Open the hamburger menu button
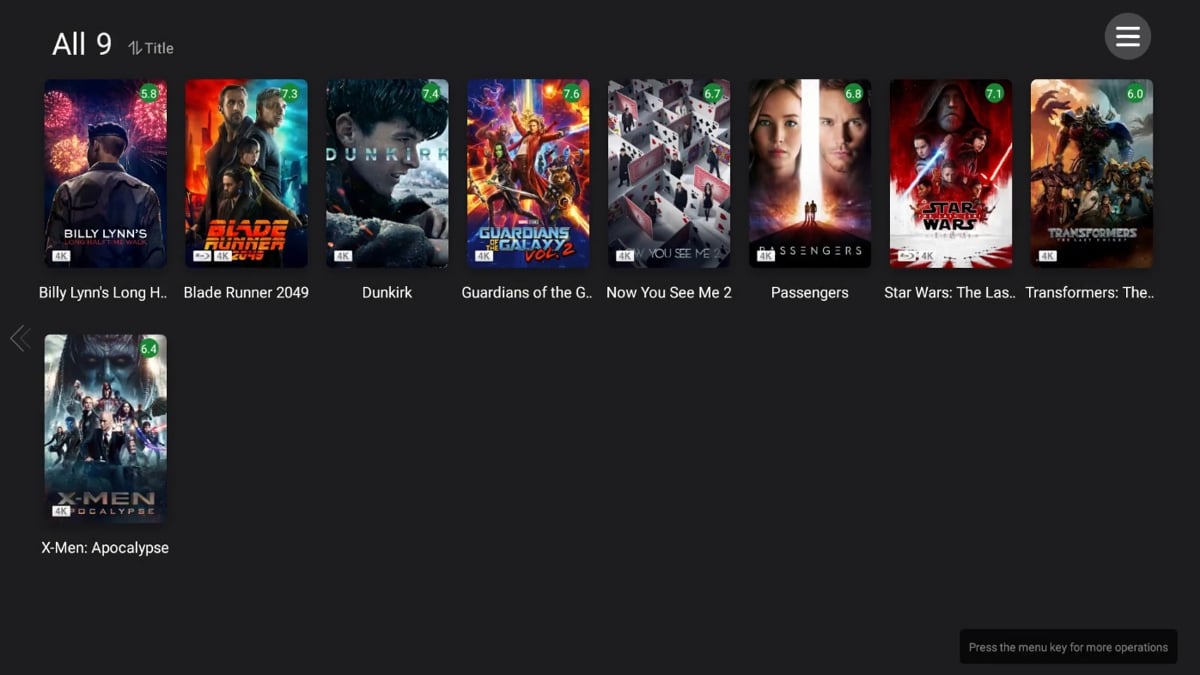This screenshot has width=1200, height=675. pos(1127,37)
